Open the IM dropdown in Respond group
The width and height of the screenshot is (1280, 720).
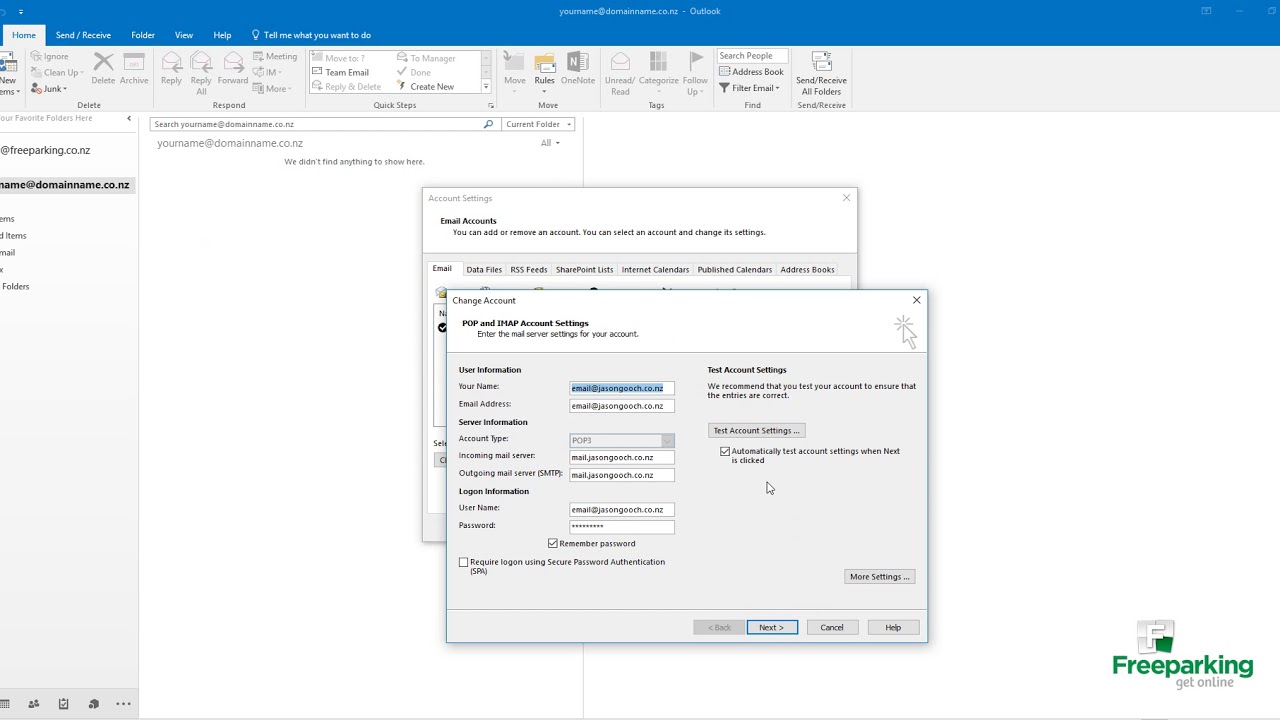[268, 73]
